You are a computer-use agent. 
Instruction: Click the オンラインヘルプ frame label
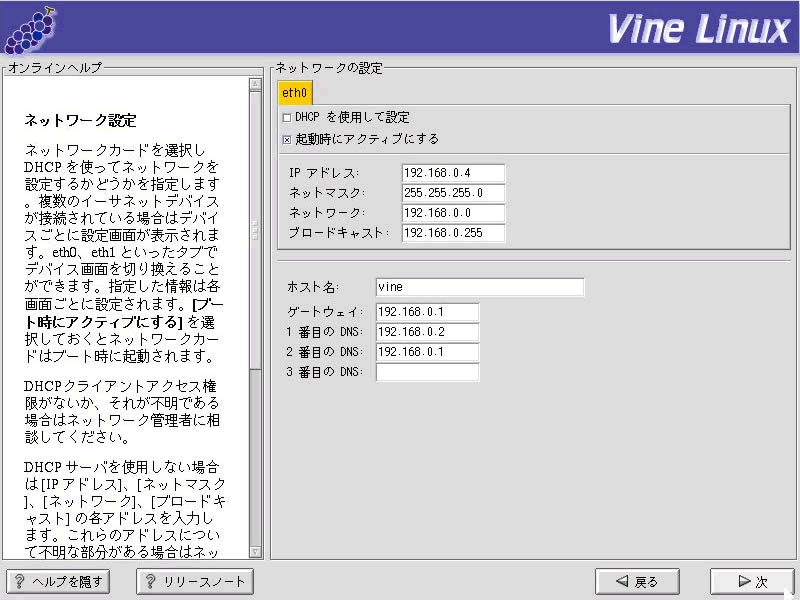[55, 68]
